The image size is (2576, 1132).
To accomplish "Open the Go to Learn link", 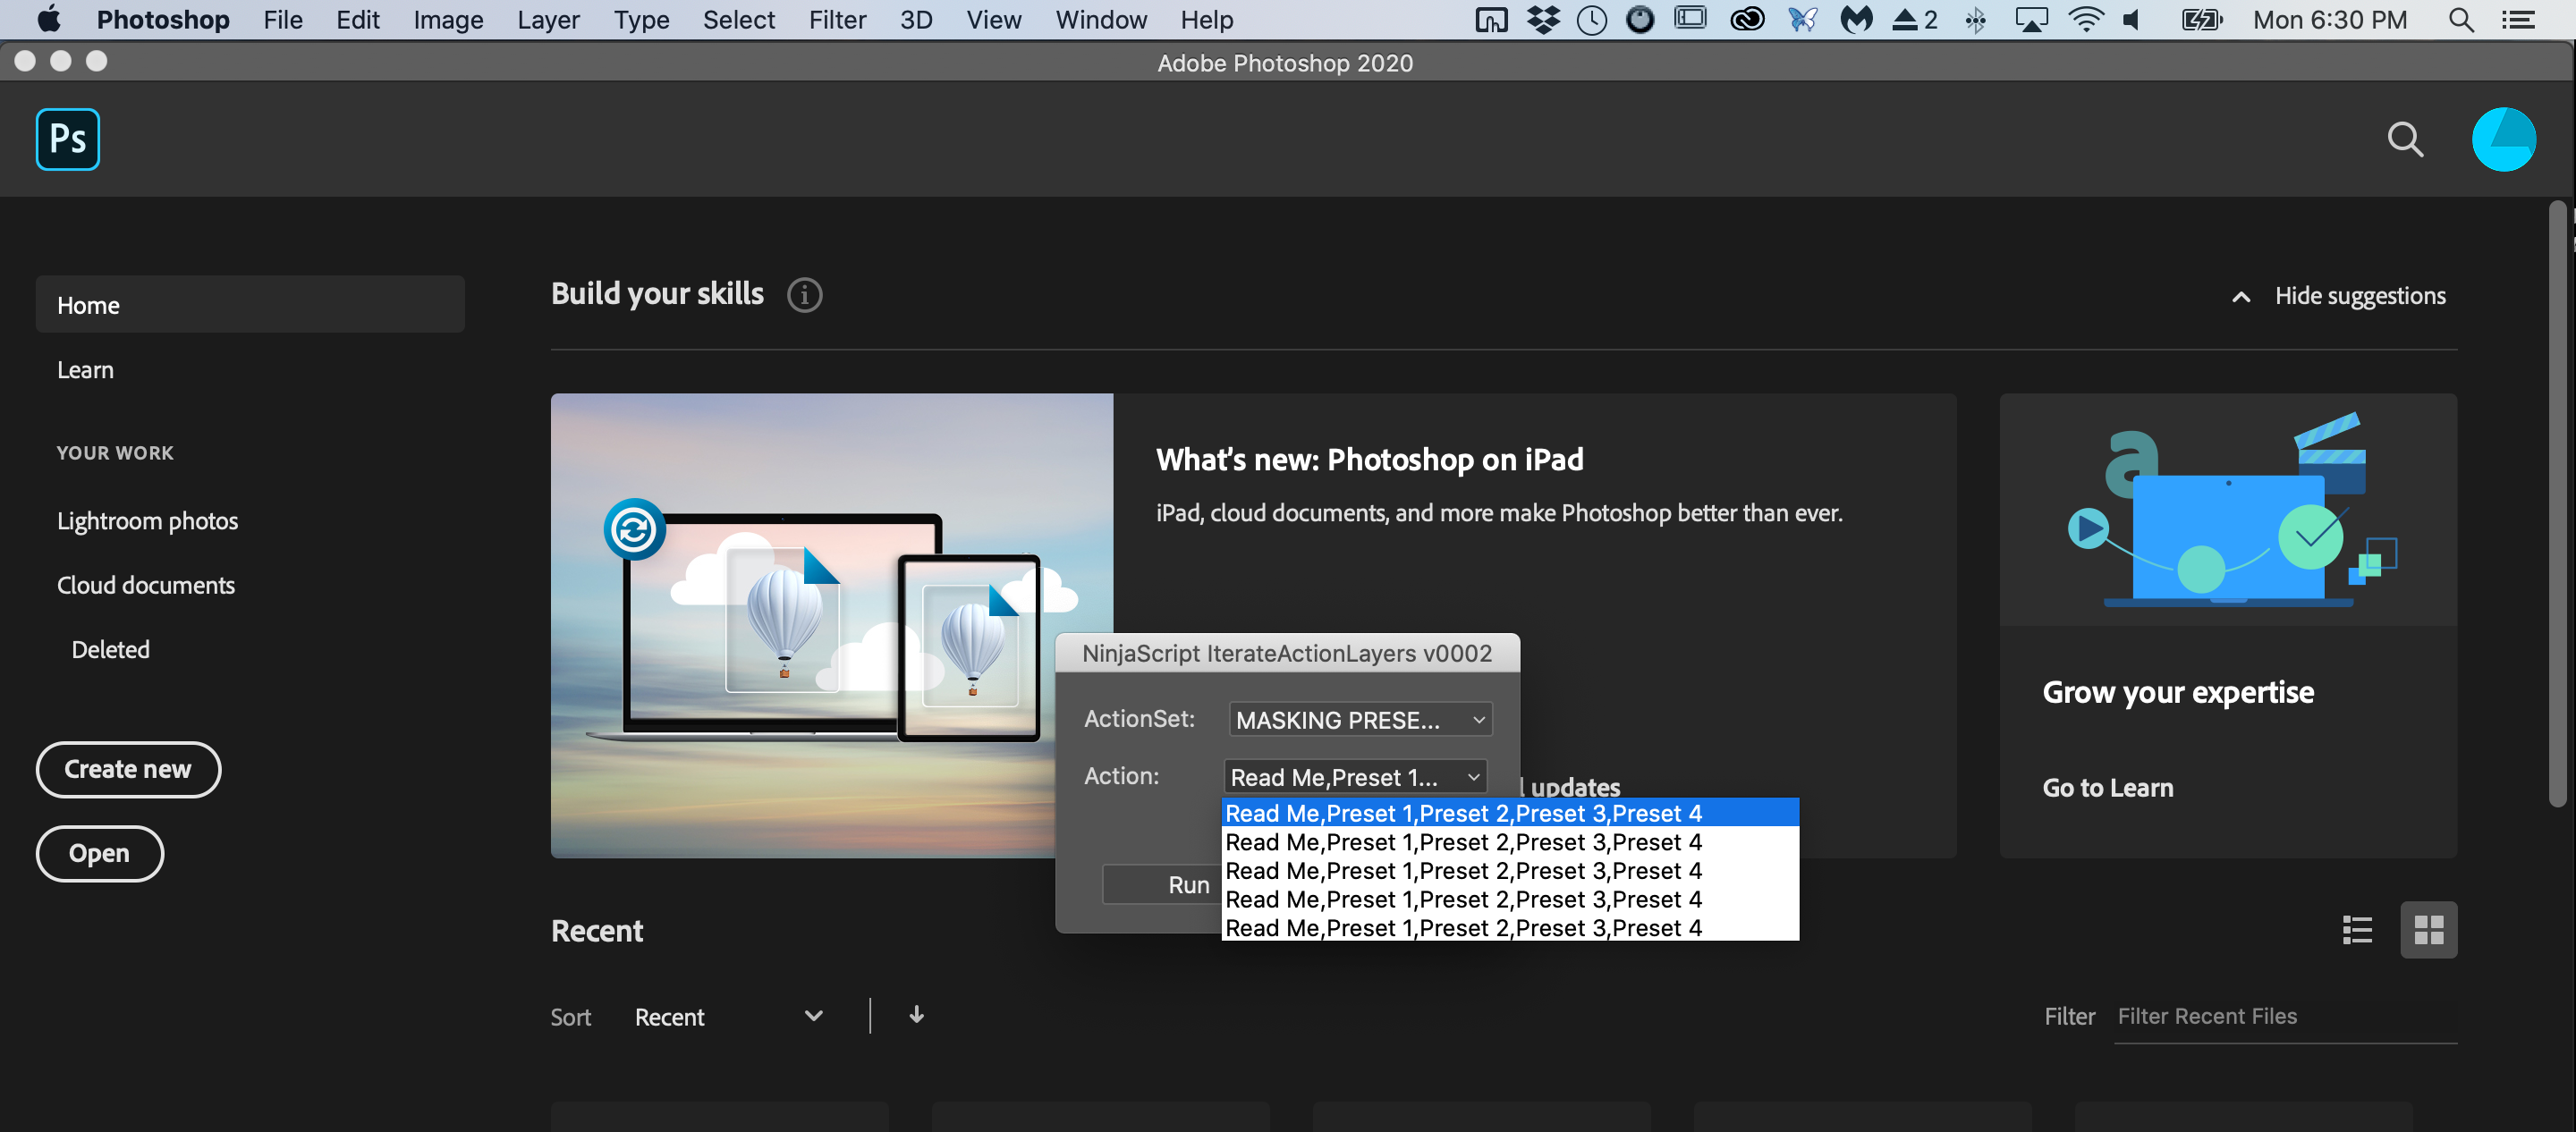I will pos(2107,788).
